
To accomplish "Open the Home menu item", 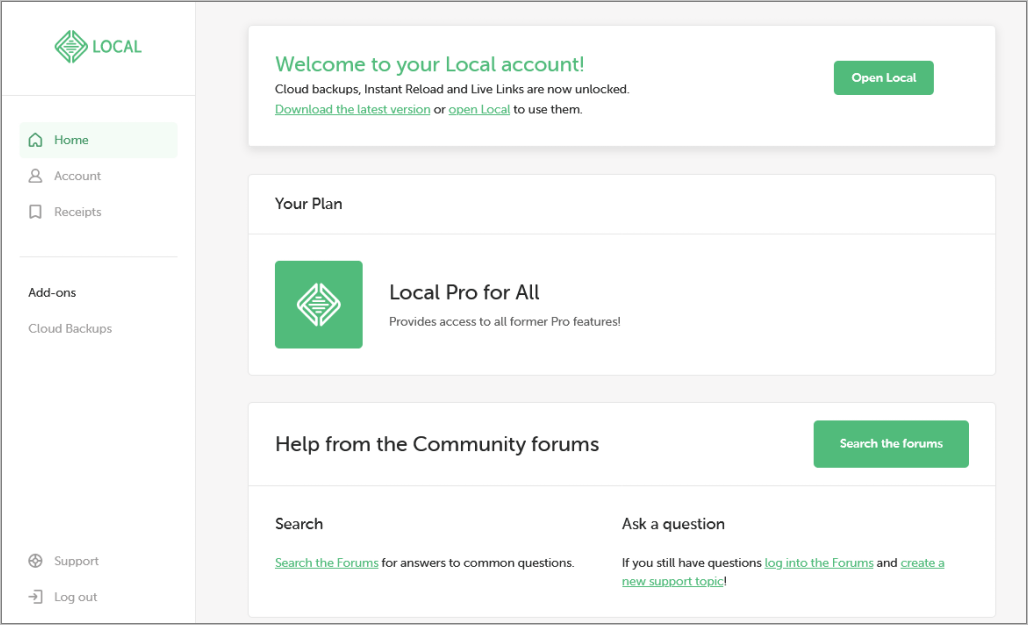I will [98, 140].
